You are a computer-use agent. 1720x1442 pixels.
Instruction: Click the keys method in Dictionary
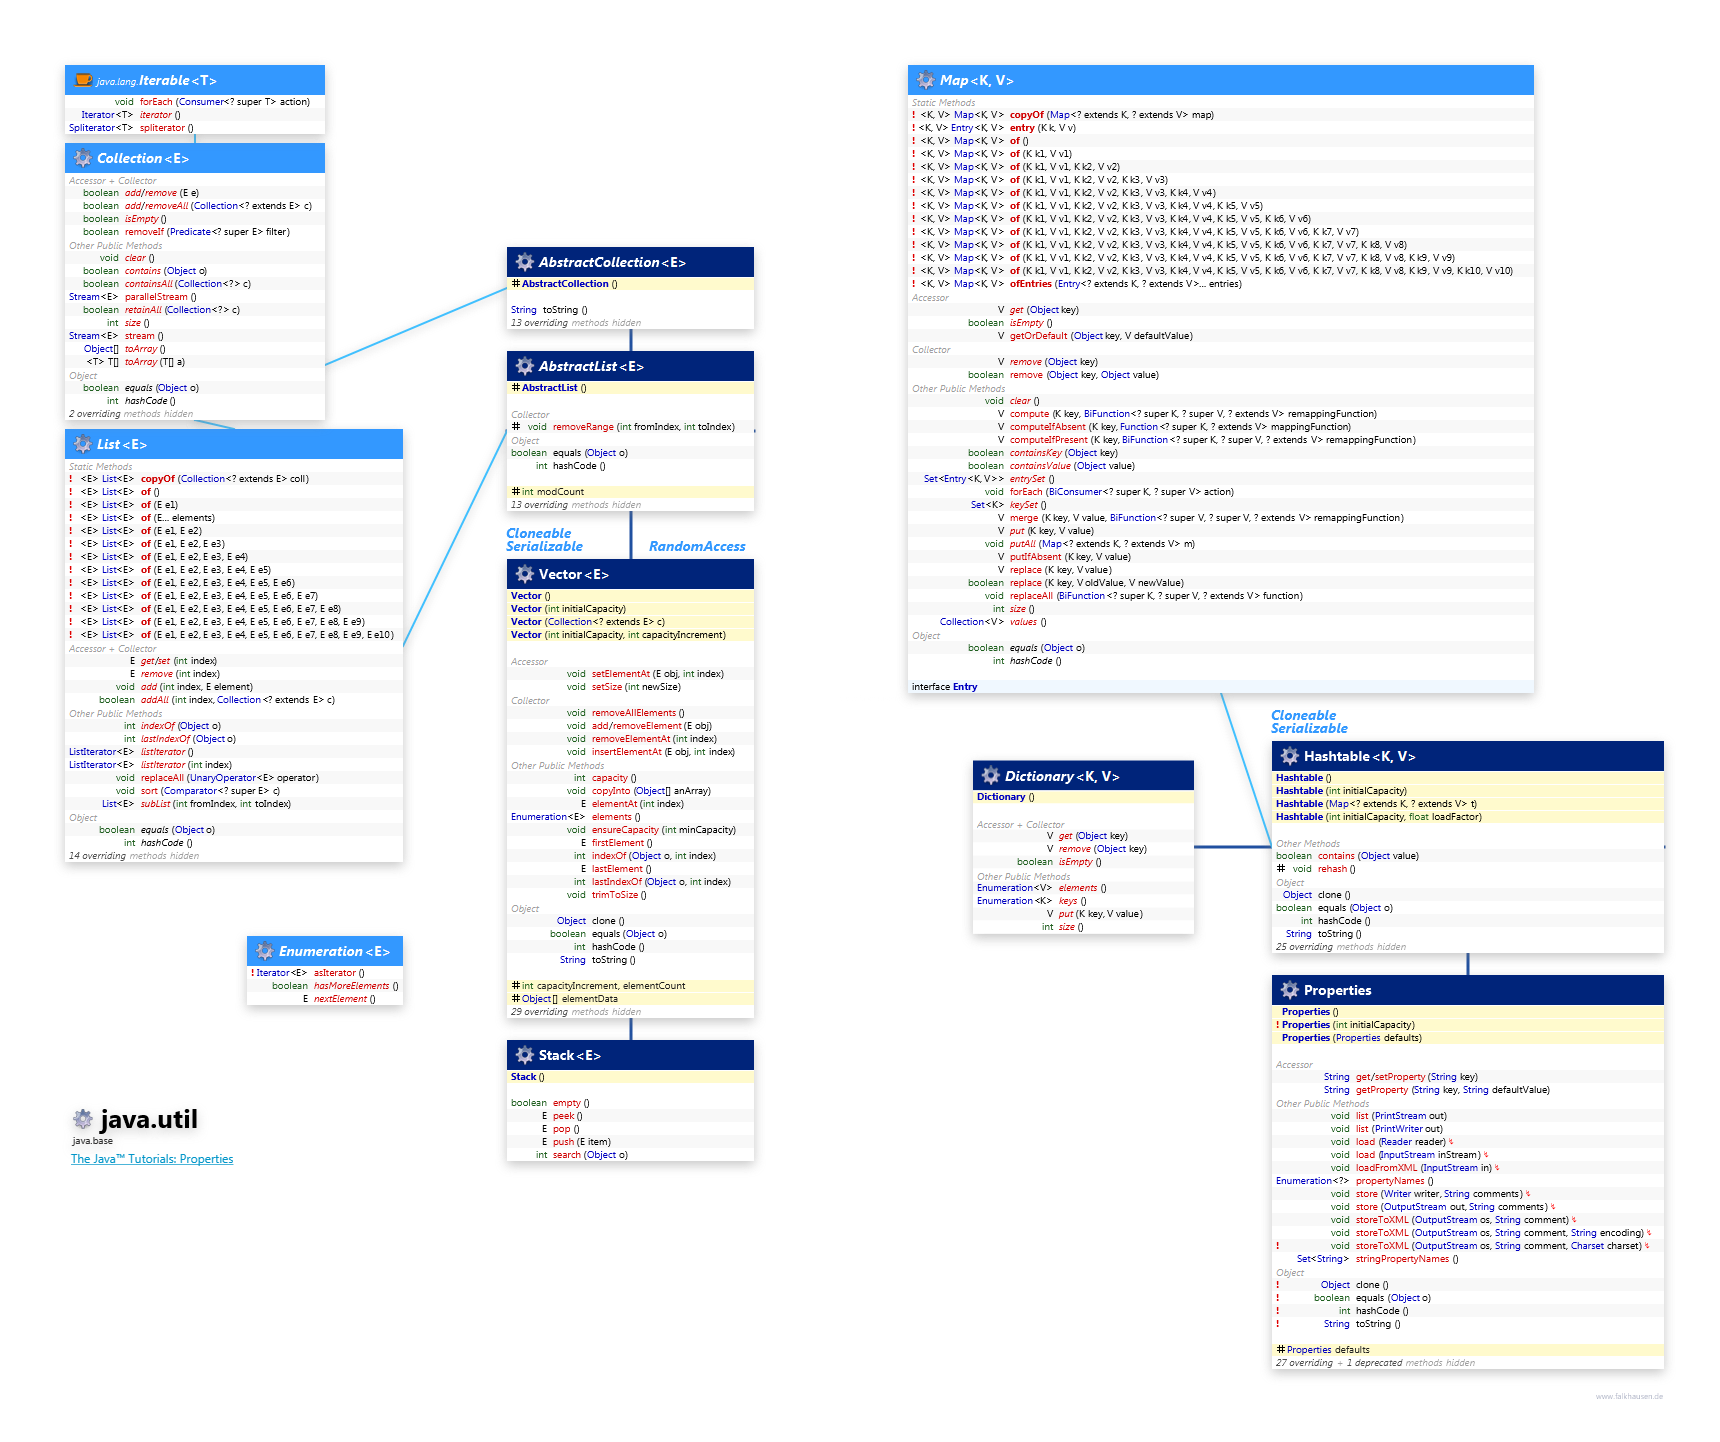(1068, 901)
